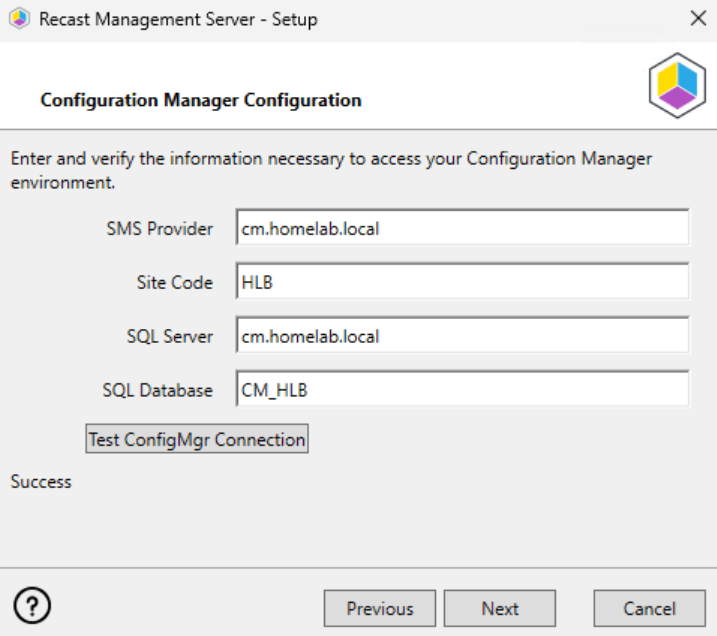This screenshot has width=717, height=636.
Task: Click the SMS Provider label
Action: coord(160,229)
